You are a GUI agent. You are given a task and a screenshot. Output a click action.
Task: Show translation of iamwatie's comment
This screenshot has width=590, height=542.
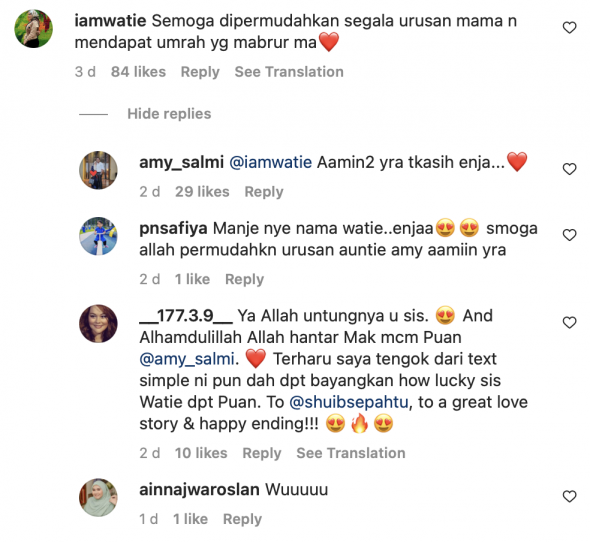[289, 72]
